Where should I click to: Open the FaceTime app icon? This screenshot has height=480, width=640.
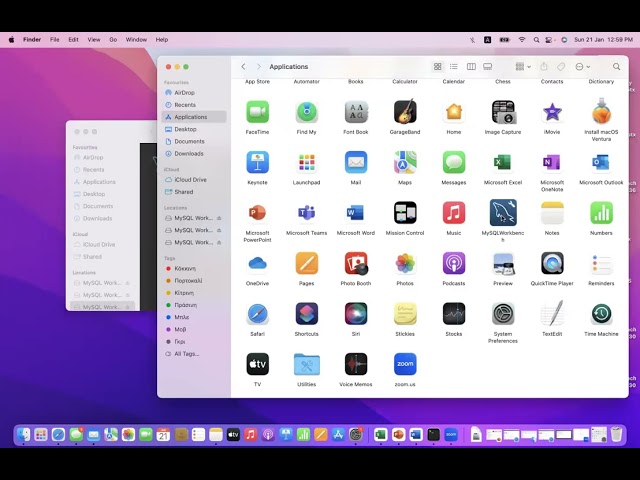point(258,112)
